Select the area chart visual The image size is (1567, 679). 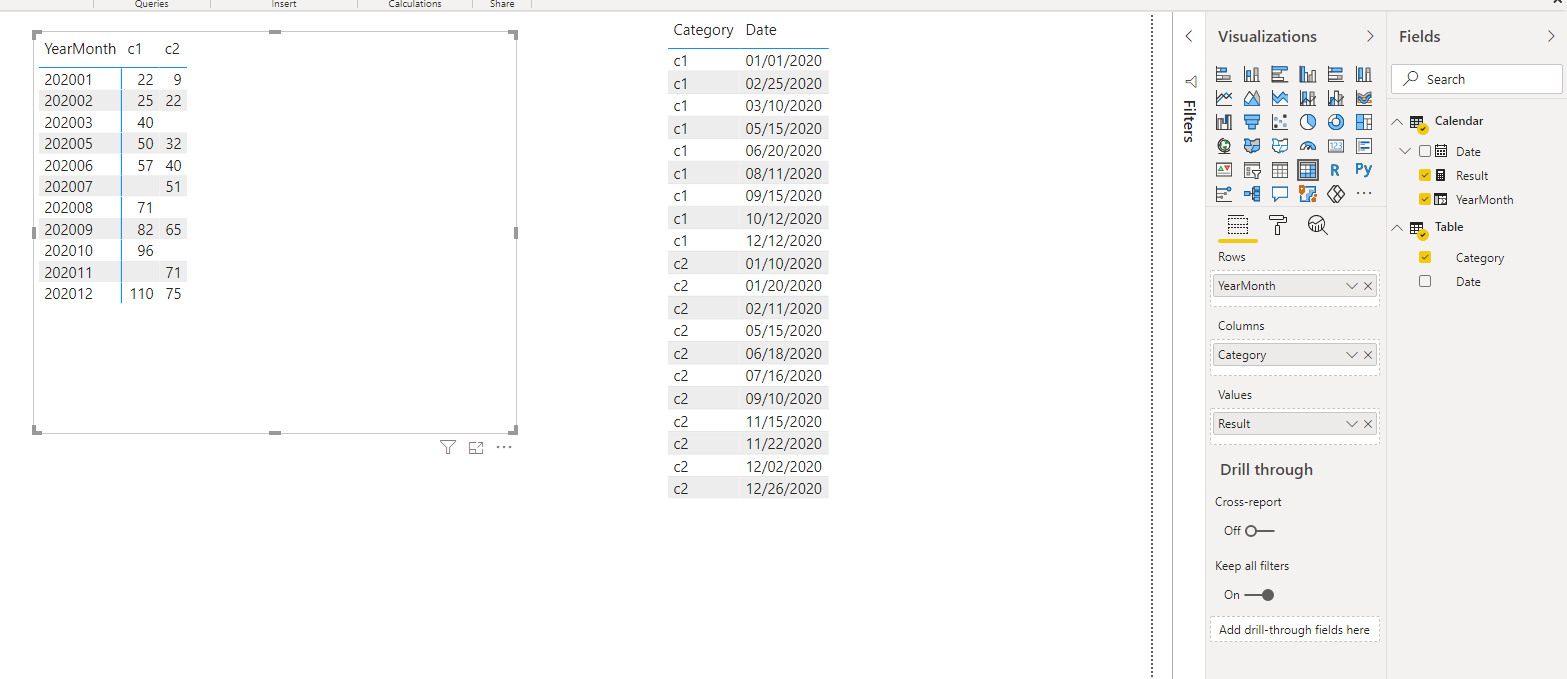[x=1252, y=98]
